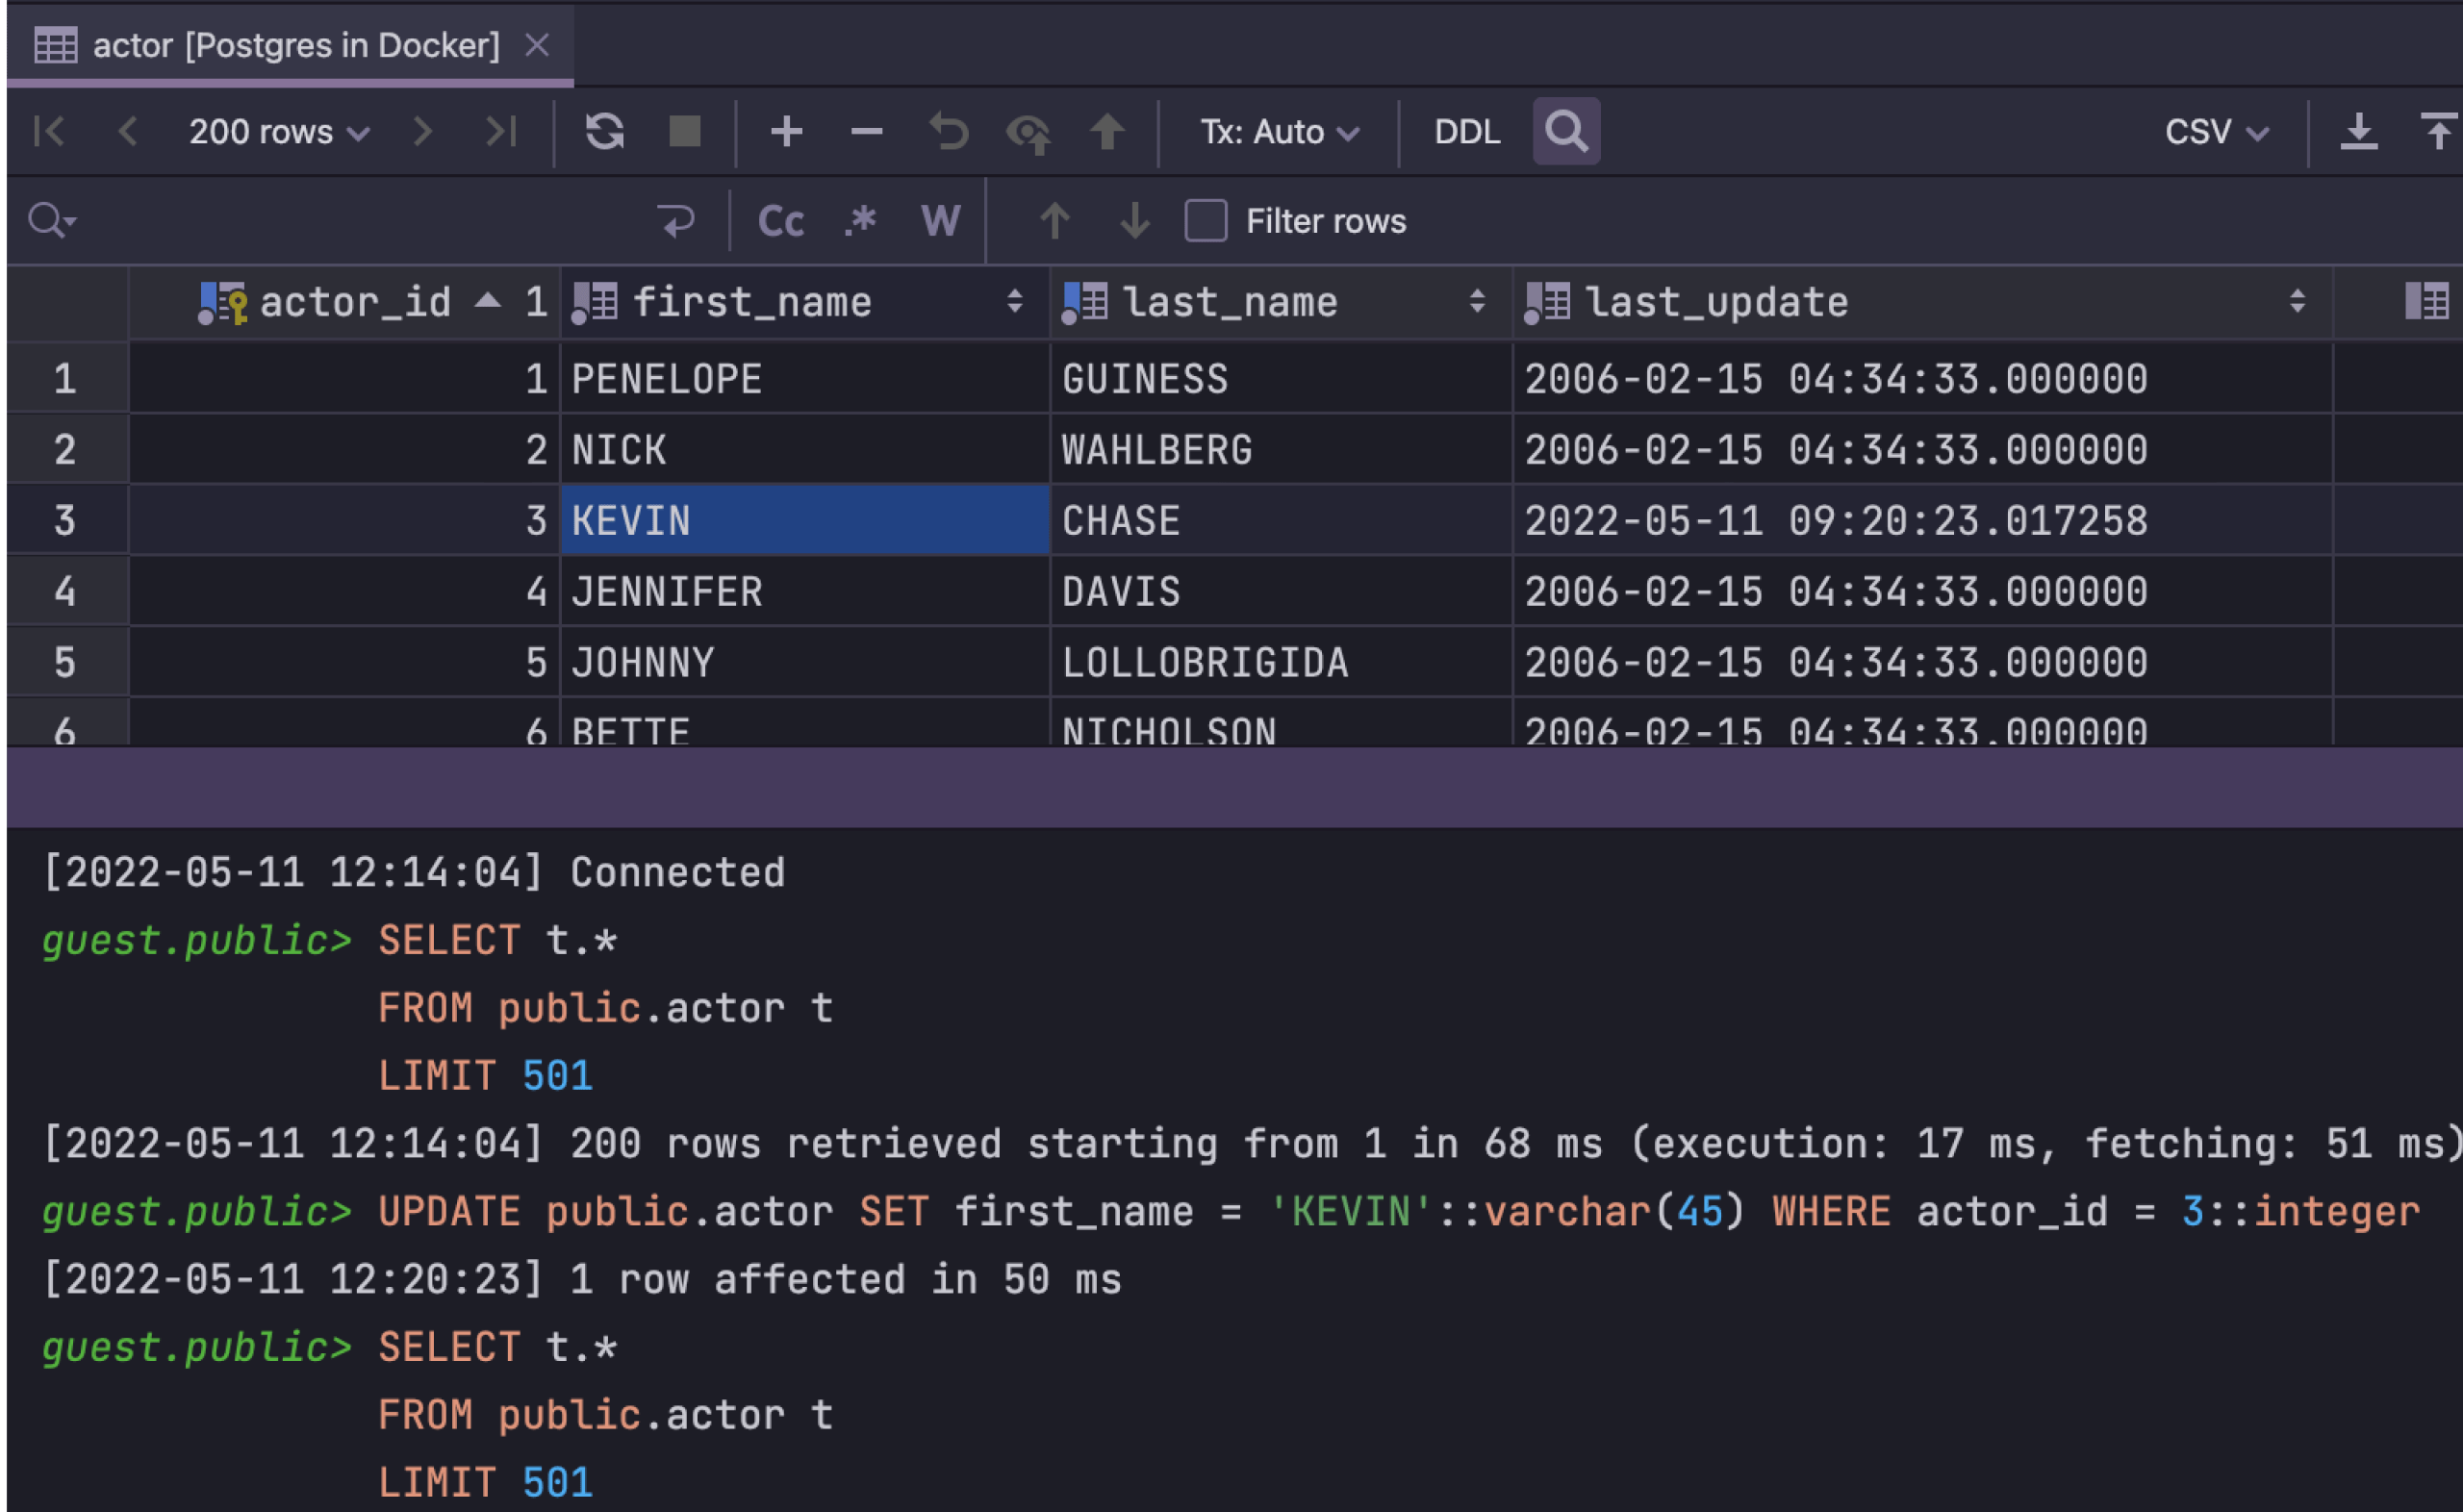Select row 5 via its row number
The height and width of the screenshot is (1512, 2463).
tap(66, 662)
